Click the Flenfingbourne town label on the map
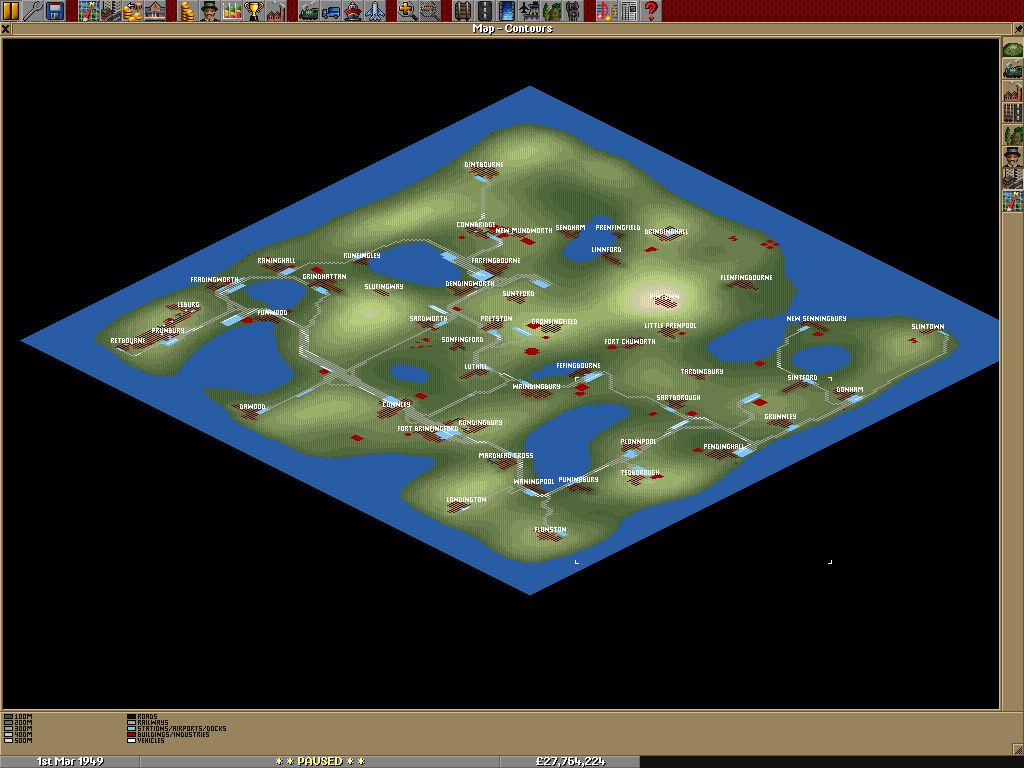This screenshot has width=1024, height=768. click(x=746, y=278)
